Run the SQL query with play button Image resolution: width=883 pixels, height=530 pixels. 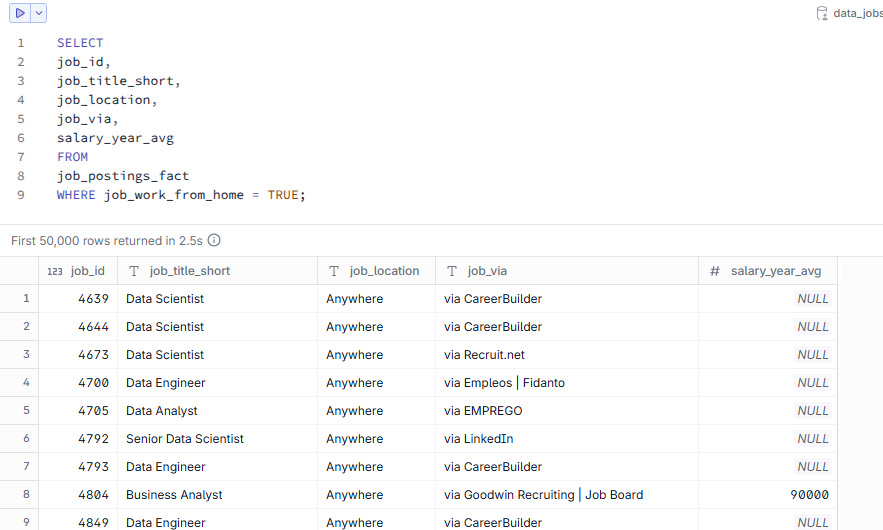(x=20, y=13)
